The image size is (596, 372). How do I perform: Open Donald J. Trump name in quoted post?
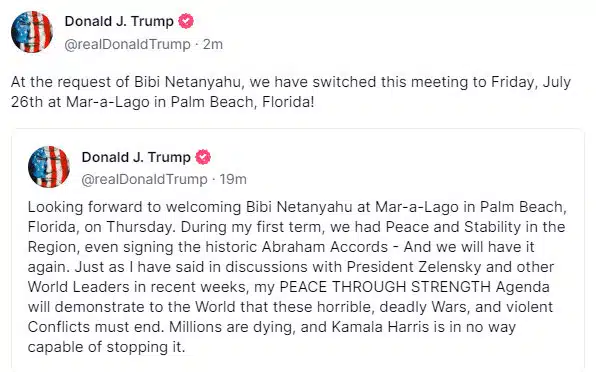[136, 157]
